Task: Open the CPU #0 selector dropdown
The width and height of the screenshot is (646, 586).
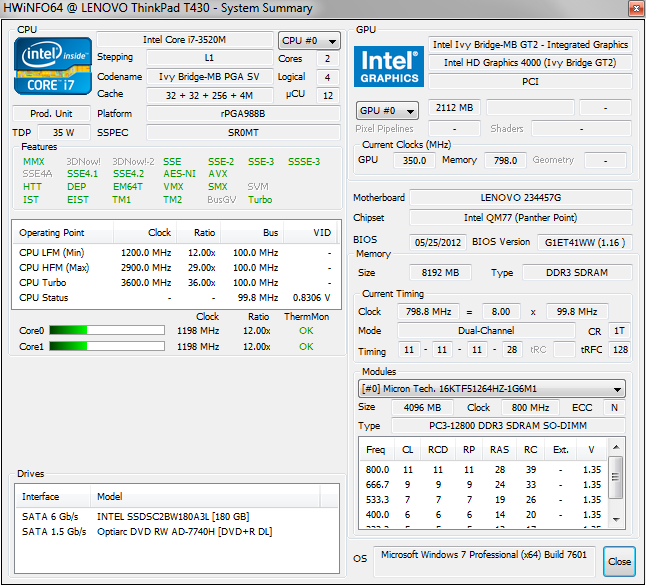Action: [309, 41]
